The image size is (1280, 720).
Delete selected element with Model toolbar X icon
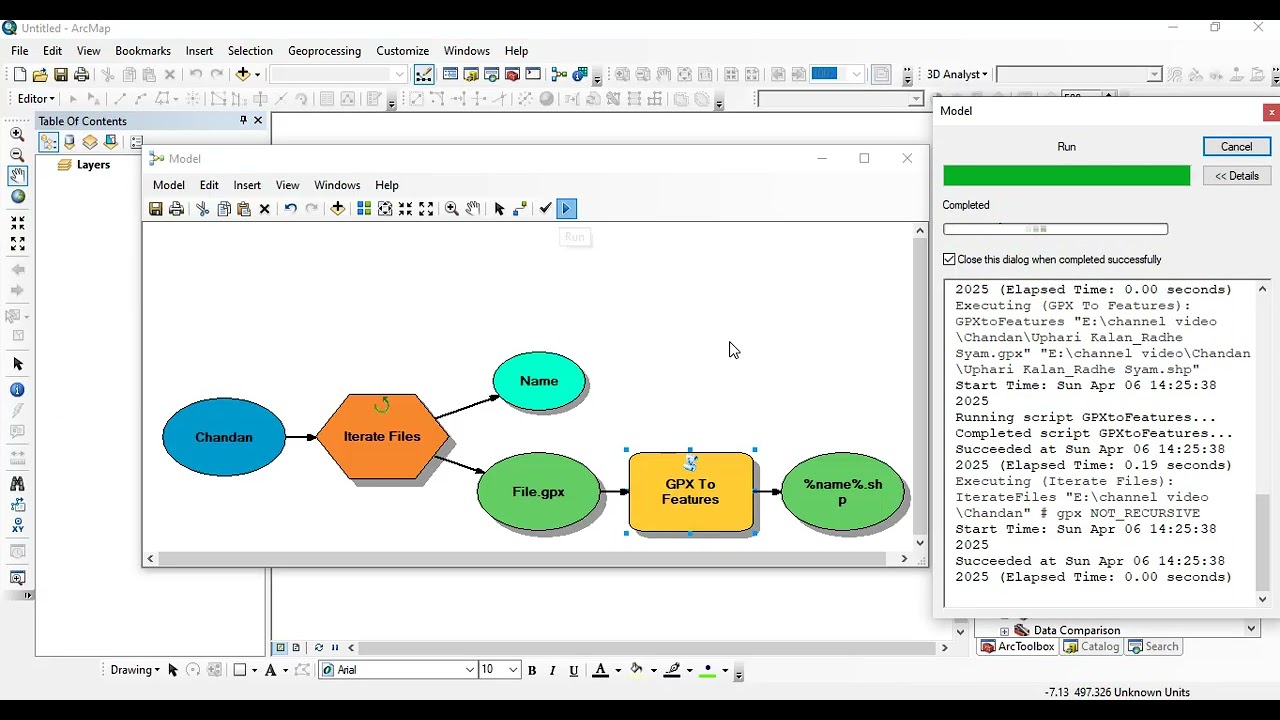(265, 208)
